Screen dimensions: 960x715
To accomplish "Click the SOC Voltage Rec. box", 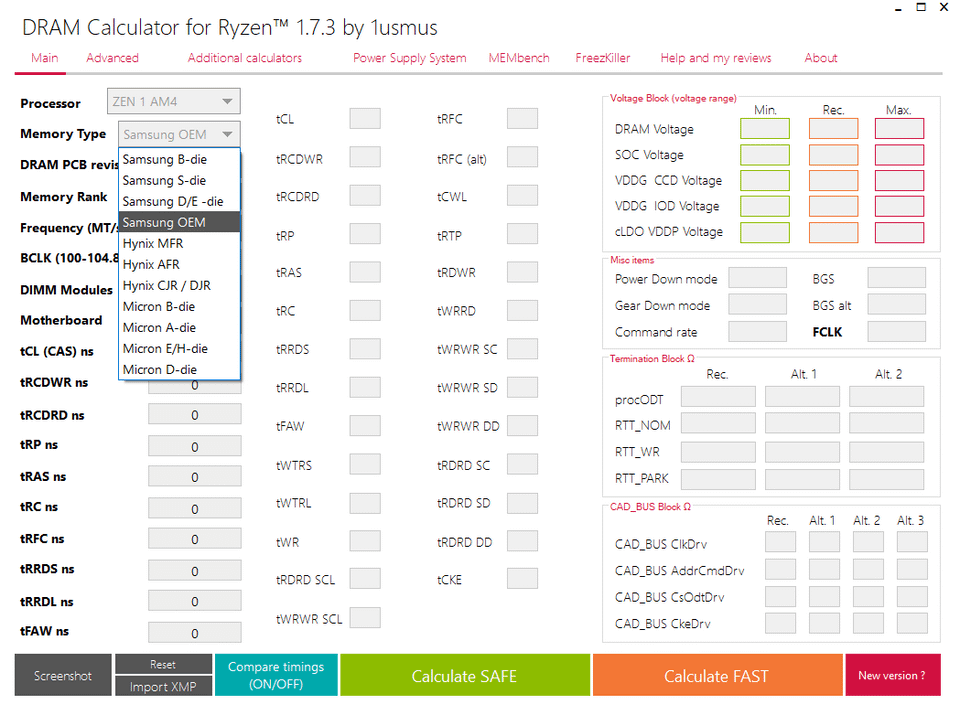I will point(833,155).
